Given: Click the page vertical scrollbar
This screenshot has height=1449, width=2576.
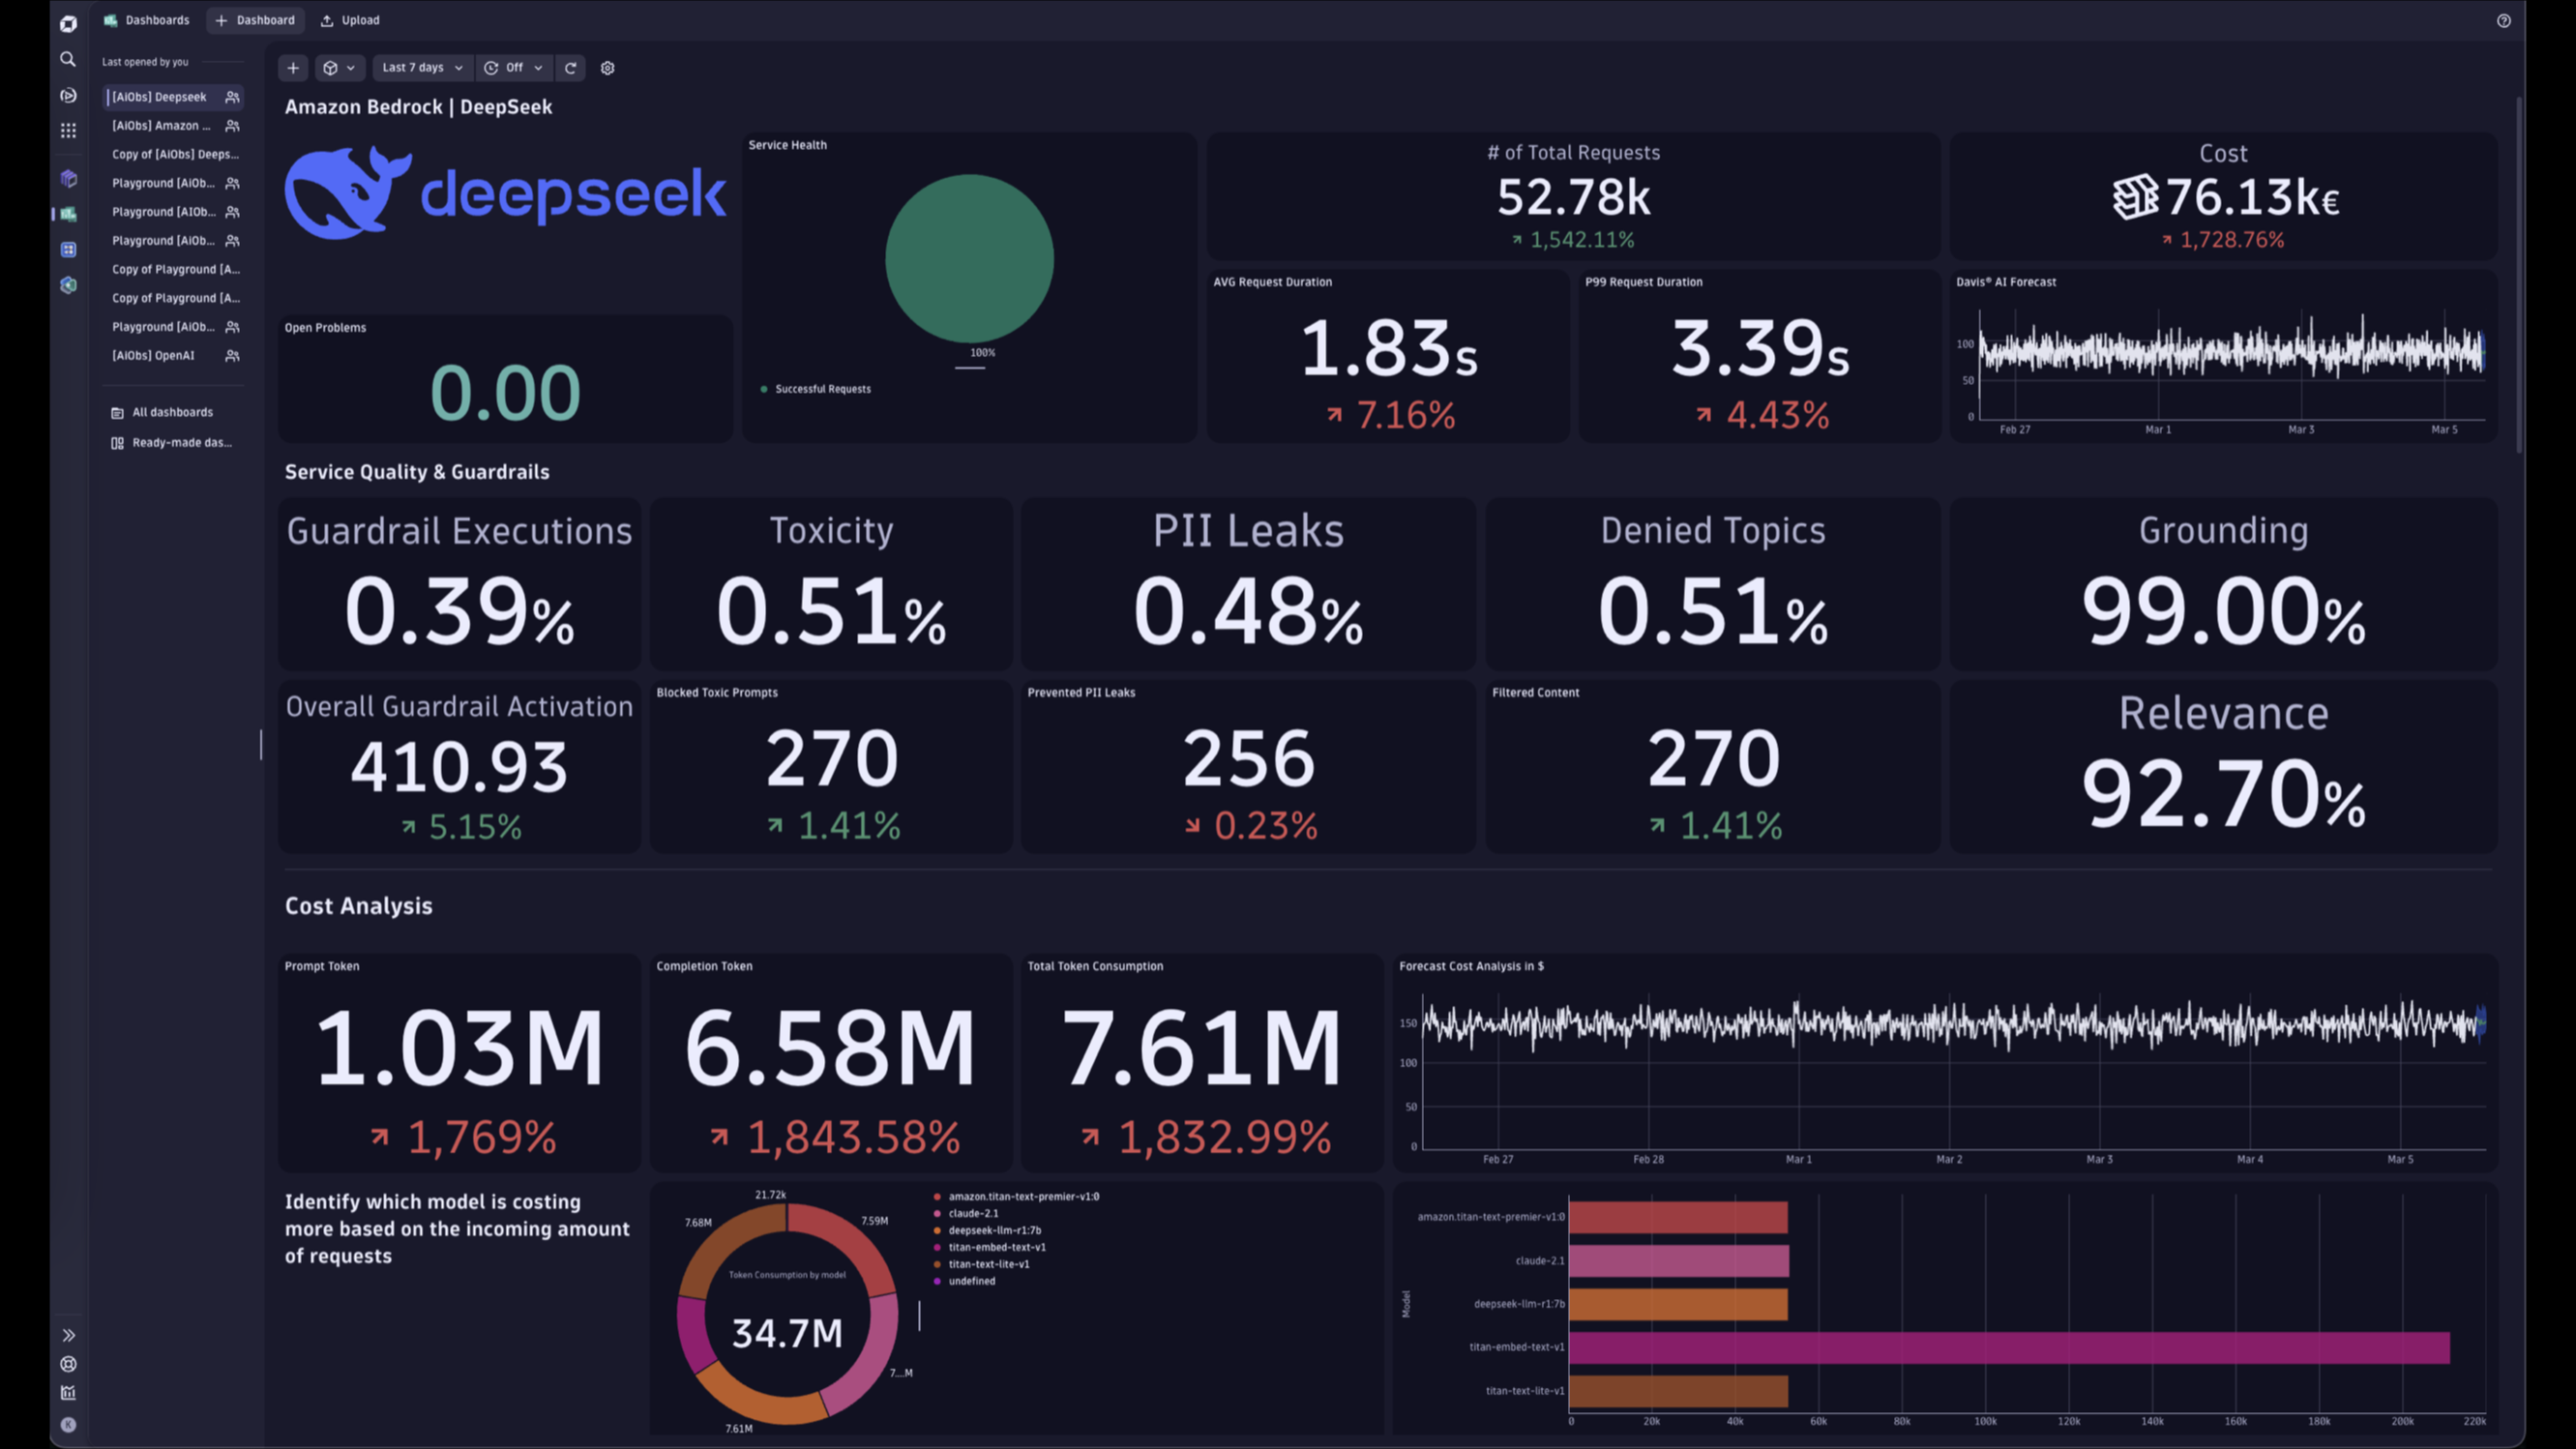Looking at the screenshot, I should point(2519,275).
